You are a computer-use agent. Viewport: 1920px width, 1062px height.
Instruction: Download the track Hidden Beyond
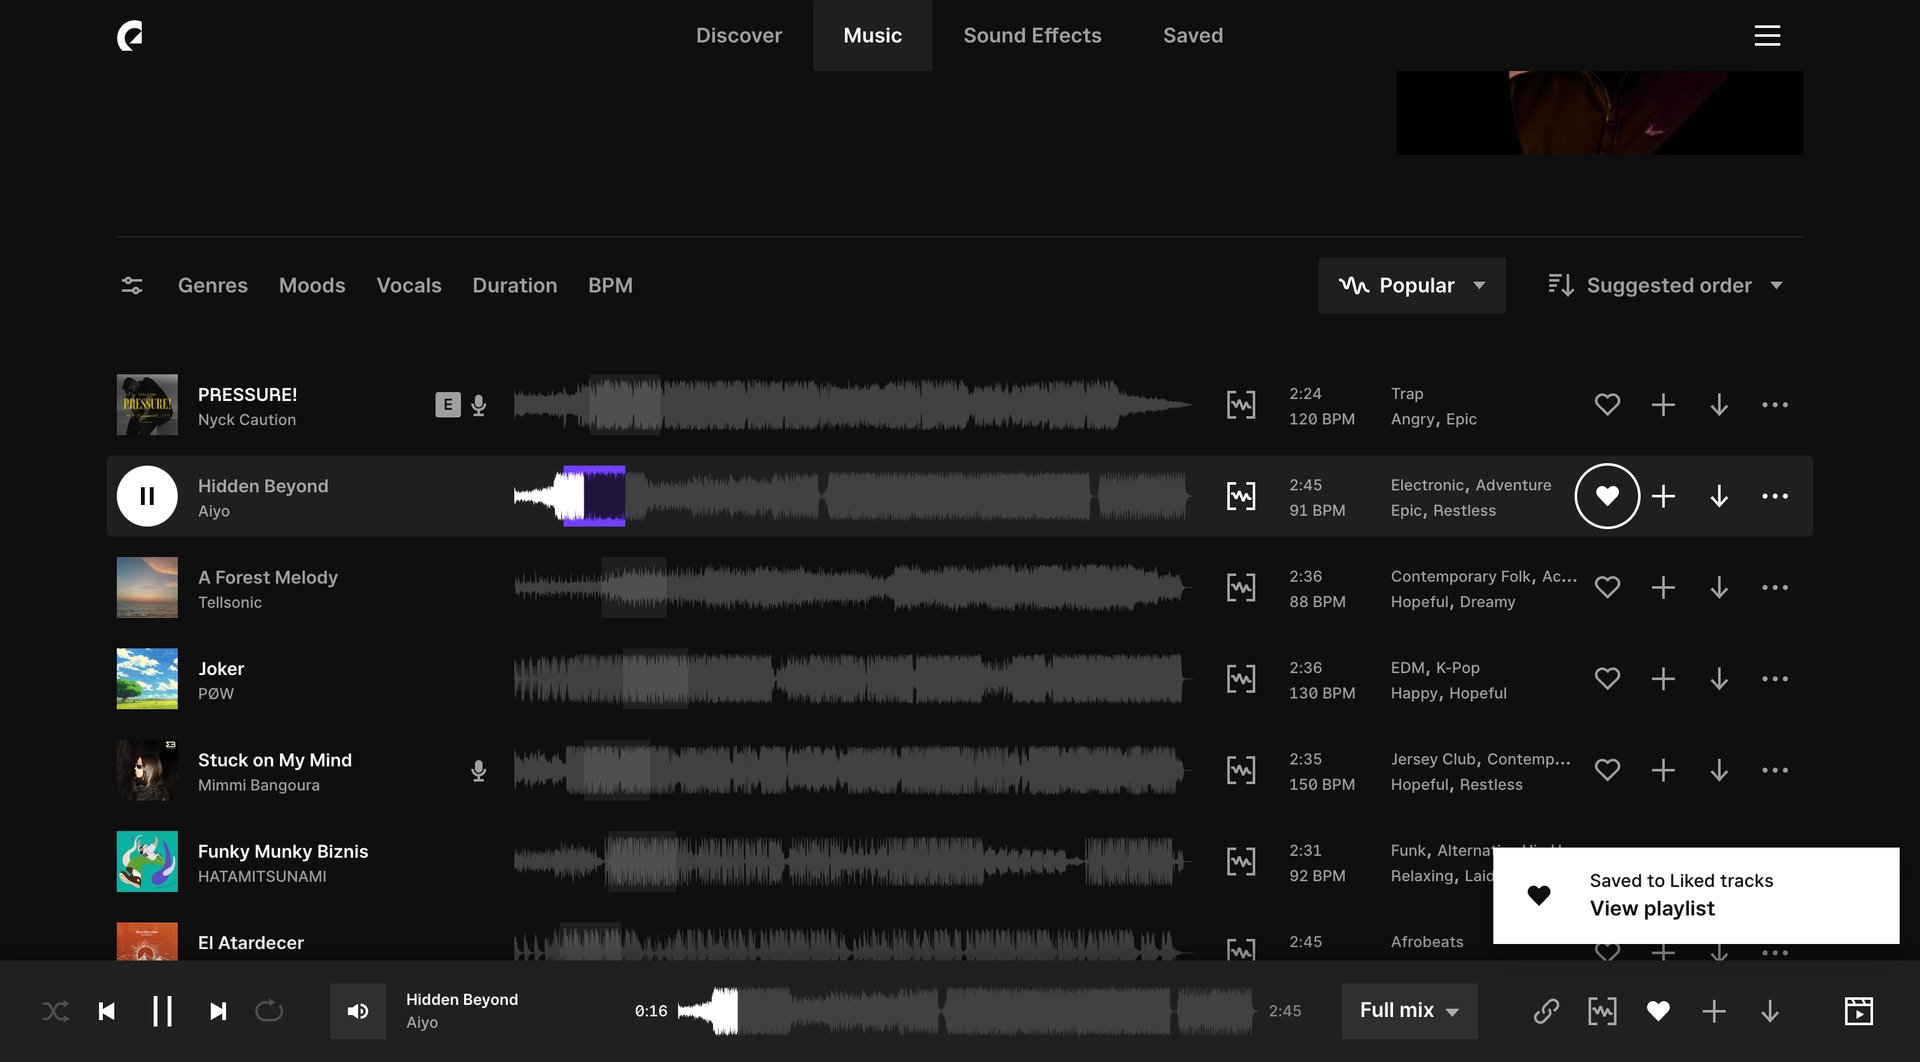tap(1720, 495)
